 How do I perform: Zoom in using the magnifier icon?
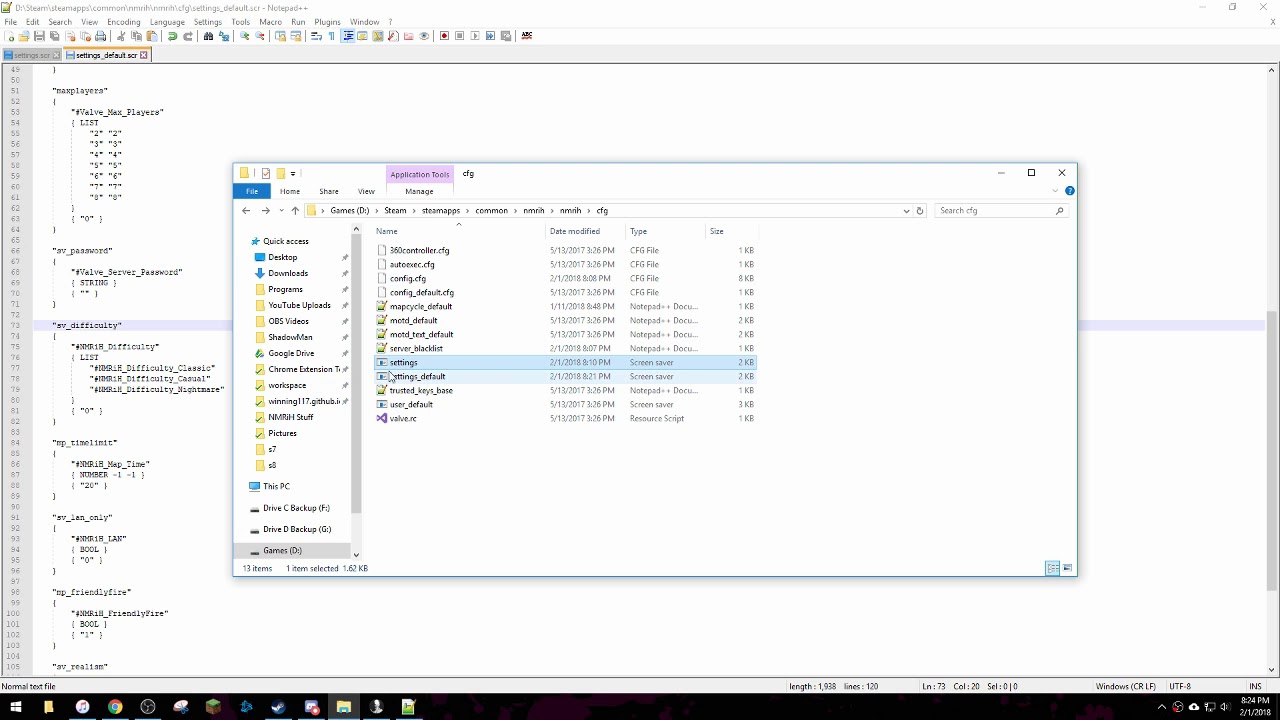click(242, 36)
